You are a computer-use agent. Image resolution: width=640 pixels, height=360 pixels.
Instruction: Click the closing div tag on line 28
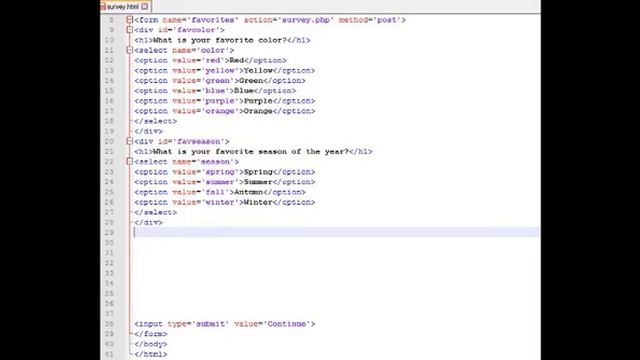(x=149, y=222)
